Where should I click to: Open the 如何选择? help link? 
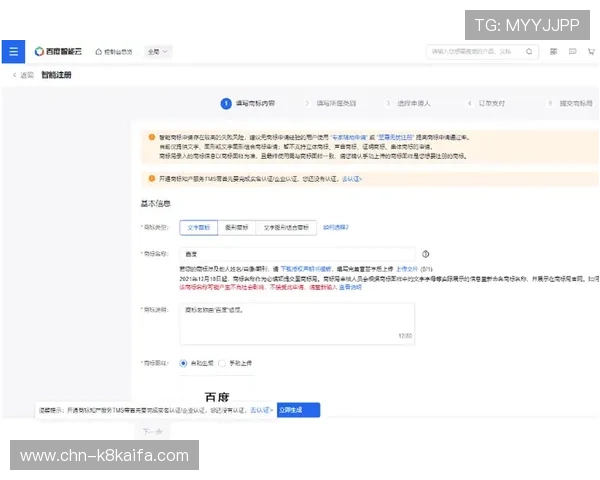coord(336,227)
